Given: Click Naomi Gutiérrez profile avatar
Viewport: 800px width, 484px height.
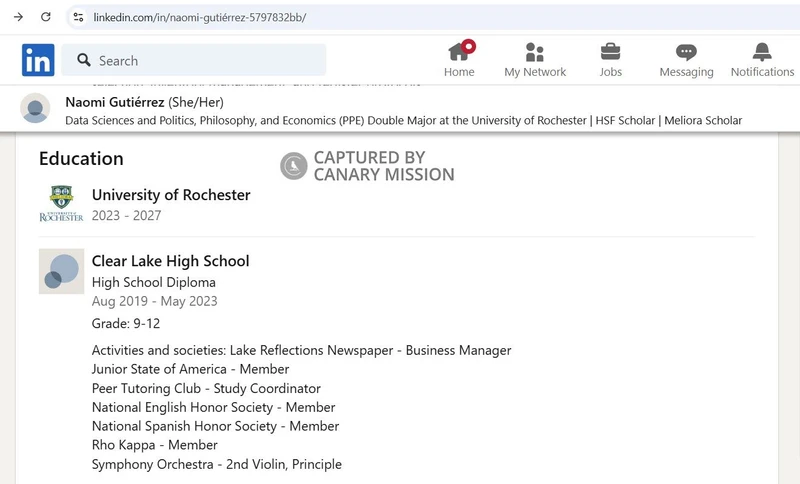Looking at the screenshot, I should (35, 108).
